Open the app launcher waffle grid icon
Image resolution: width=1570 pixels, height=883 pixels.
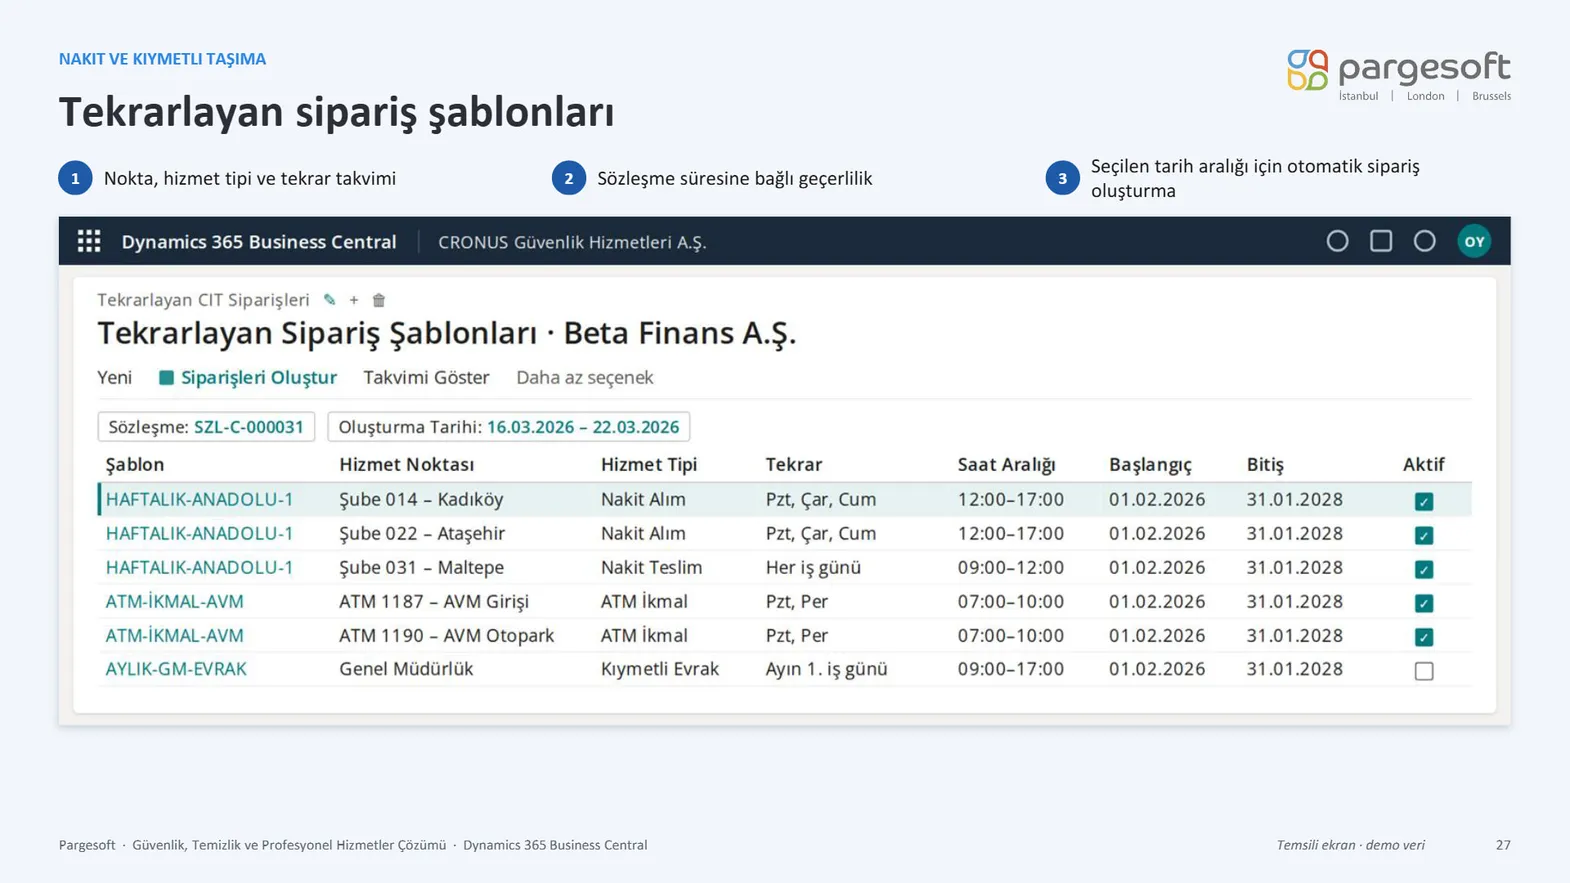click(89, 241)
